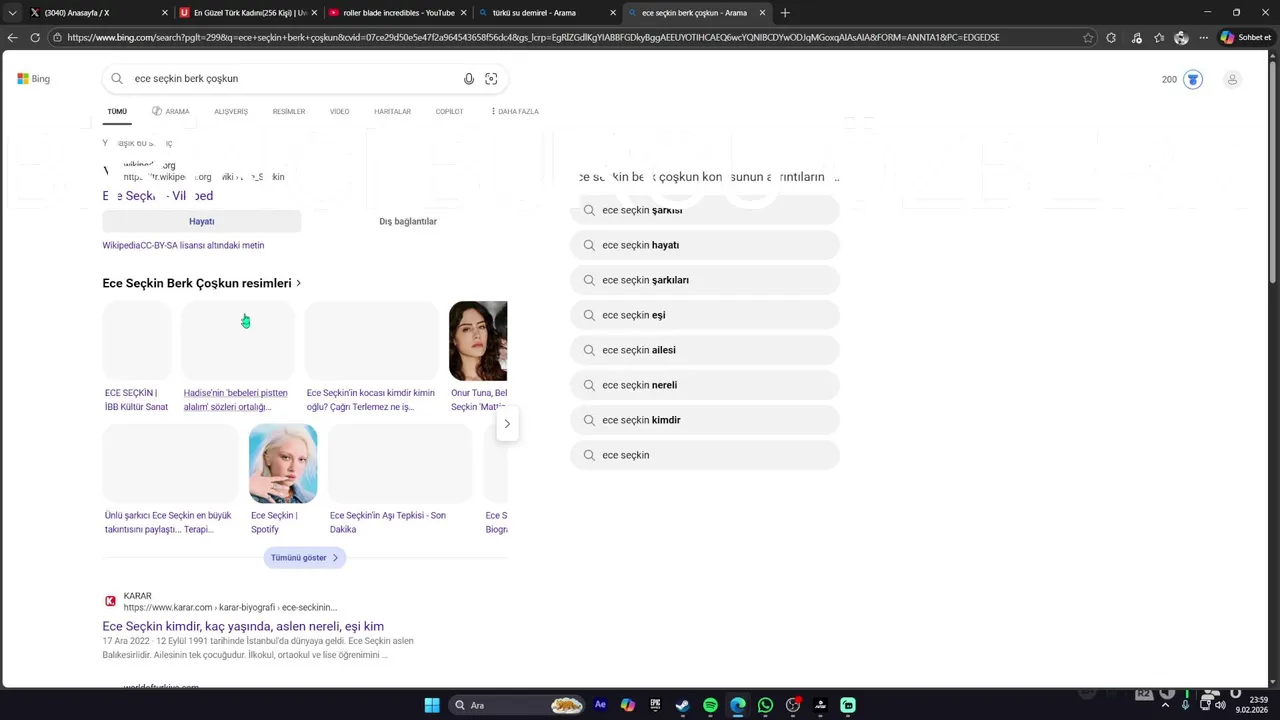
Task: Switch to En Güzel Türk Kadını tab
Action: [246, 13]
